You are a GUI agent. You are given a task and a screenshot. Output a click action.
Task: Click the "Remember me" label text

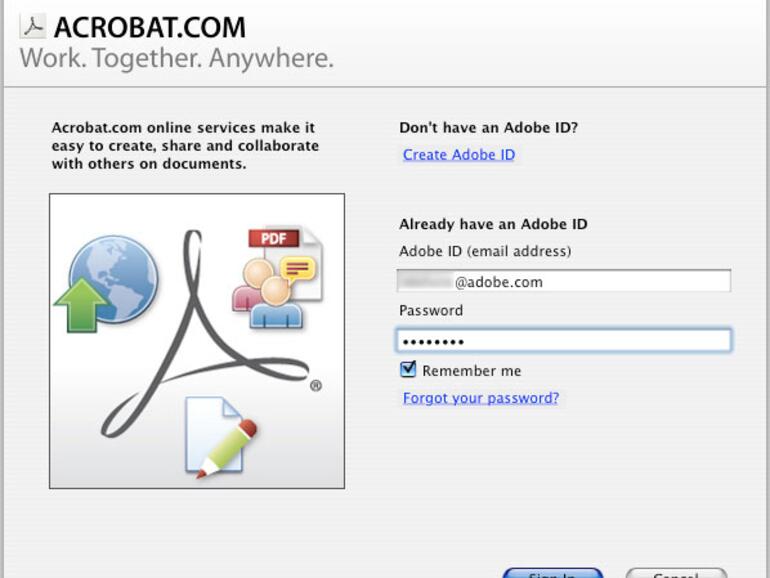click(471, 371)
